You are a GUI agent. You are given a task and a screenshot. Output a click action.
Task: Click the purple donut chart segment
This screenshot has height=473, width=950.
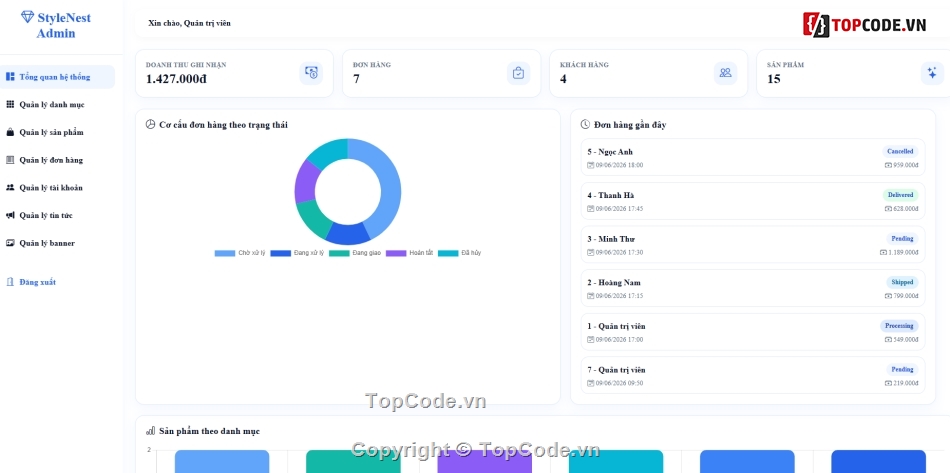click(x=305, y=182)
